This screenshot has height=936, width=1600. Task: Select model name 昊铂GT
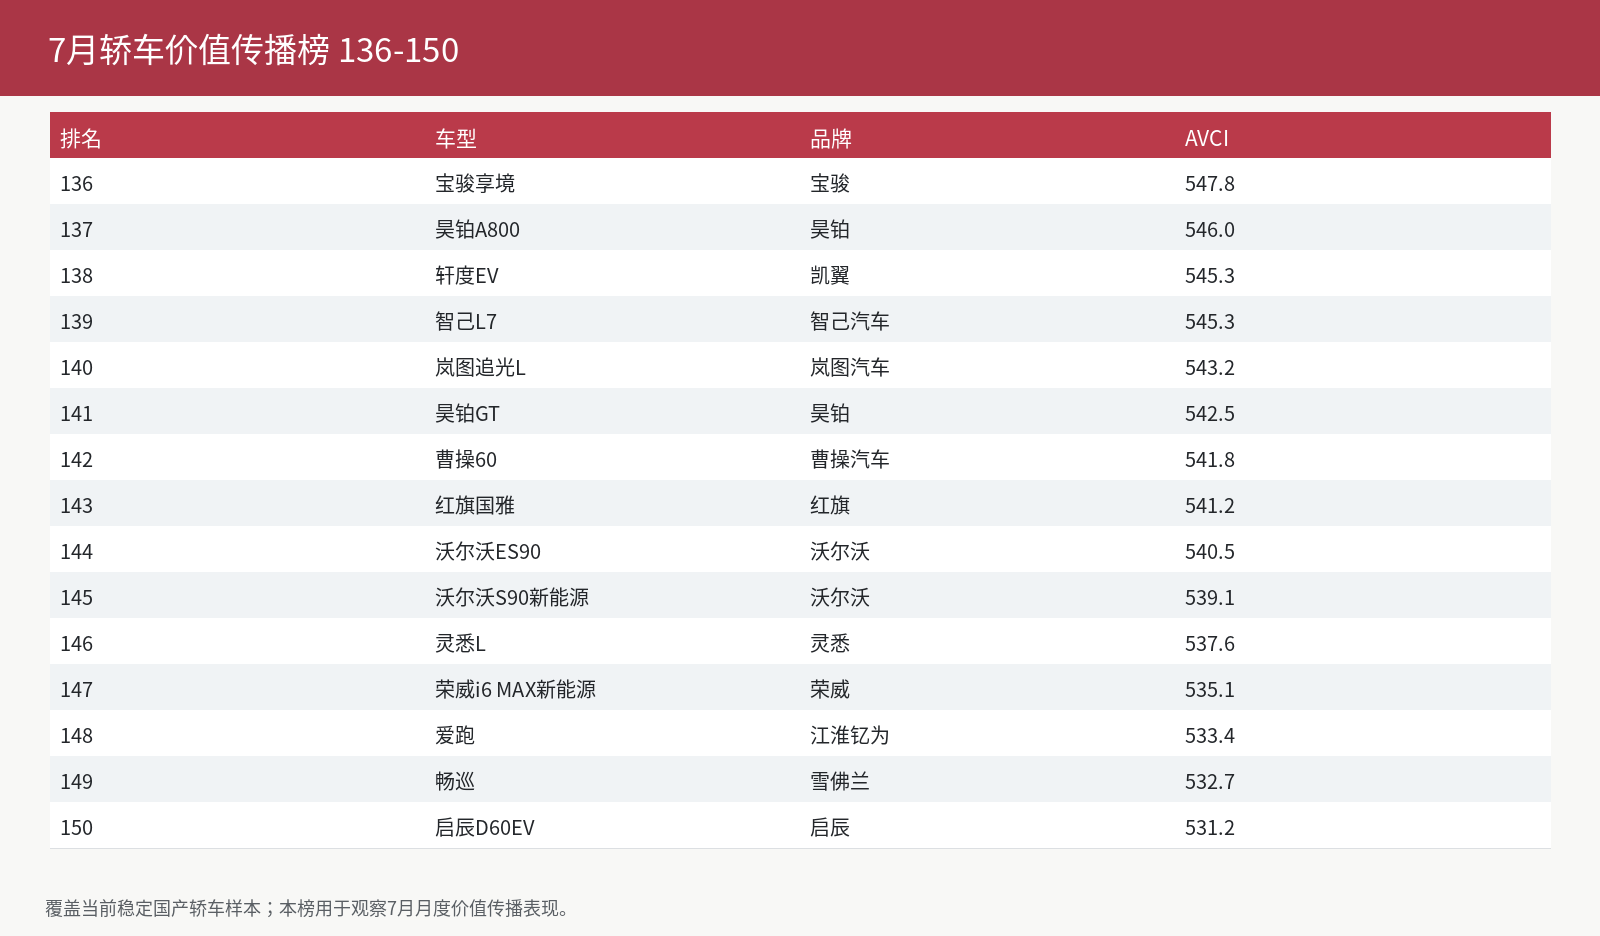467,414
